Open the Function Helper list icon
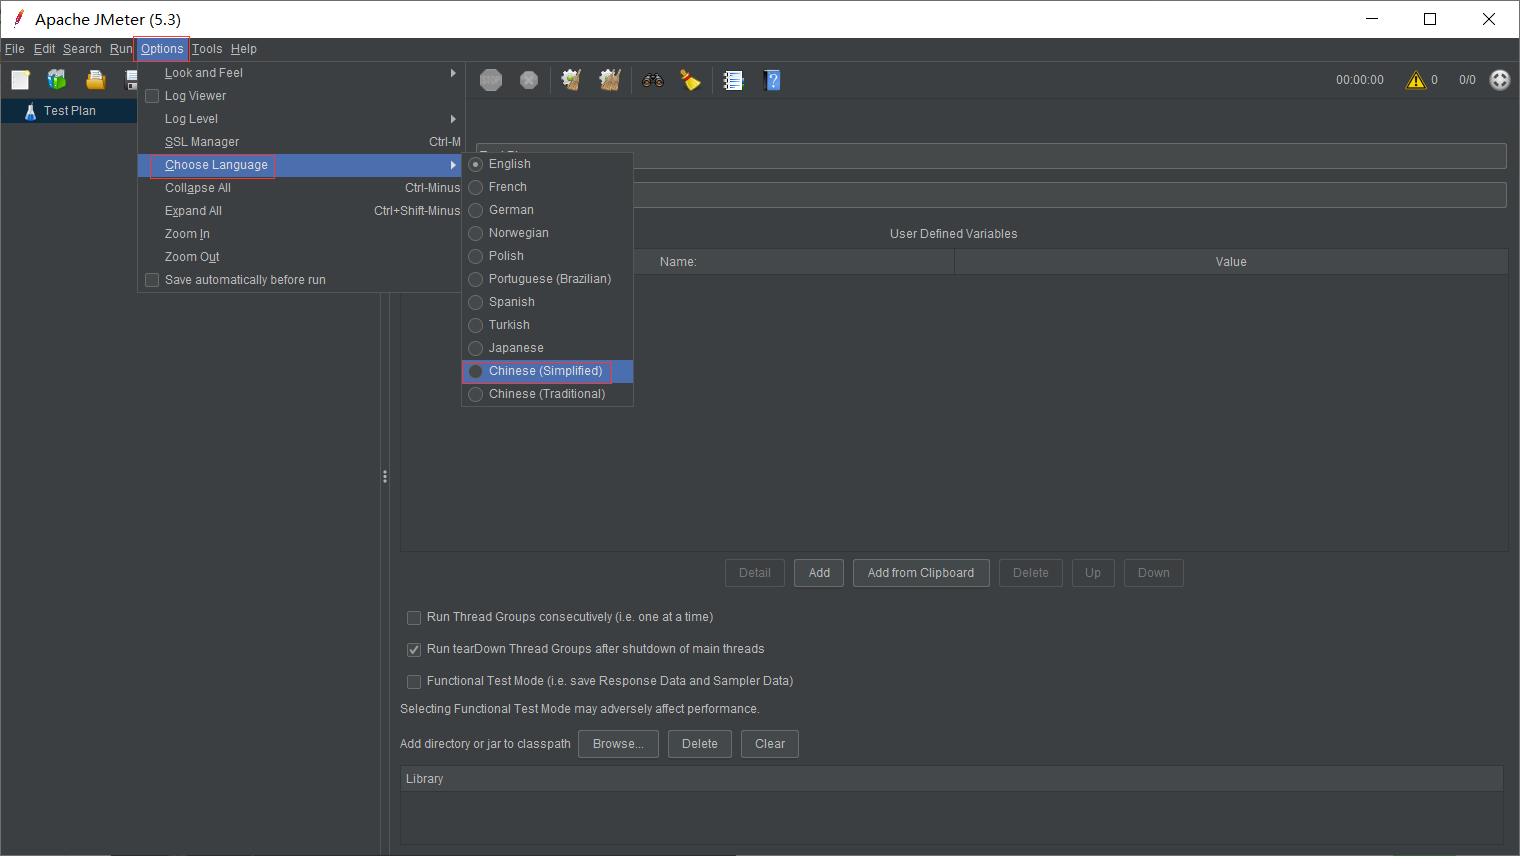This screenshot has height=856, width=1520. tap(733, 80)
